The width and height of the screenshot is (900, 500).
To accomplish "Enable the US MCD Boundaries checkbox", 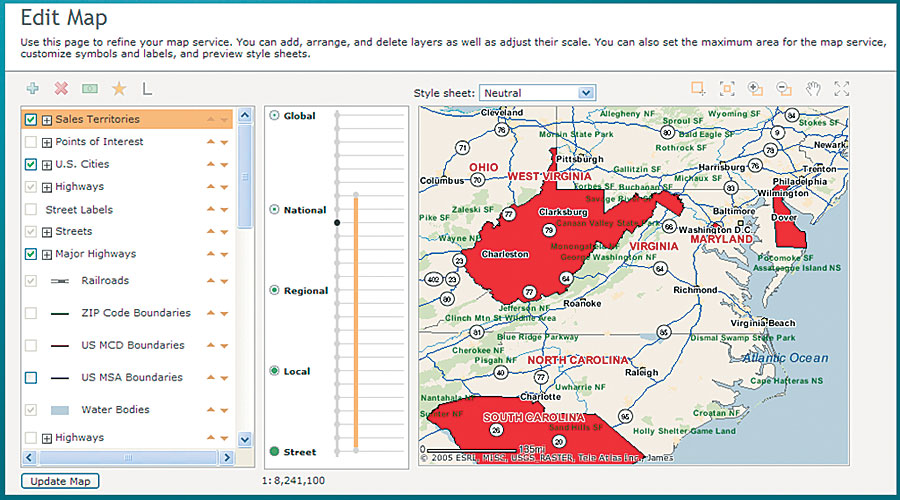I will pos(31,345).
